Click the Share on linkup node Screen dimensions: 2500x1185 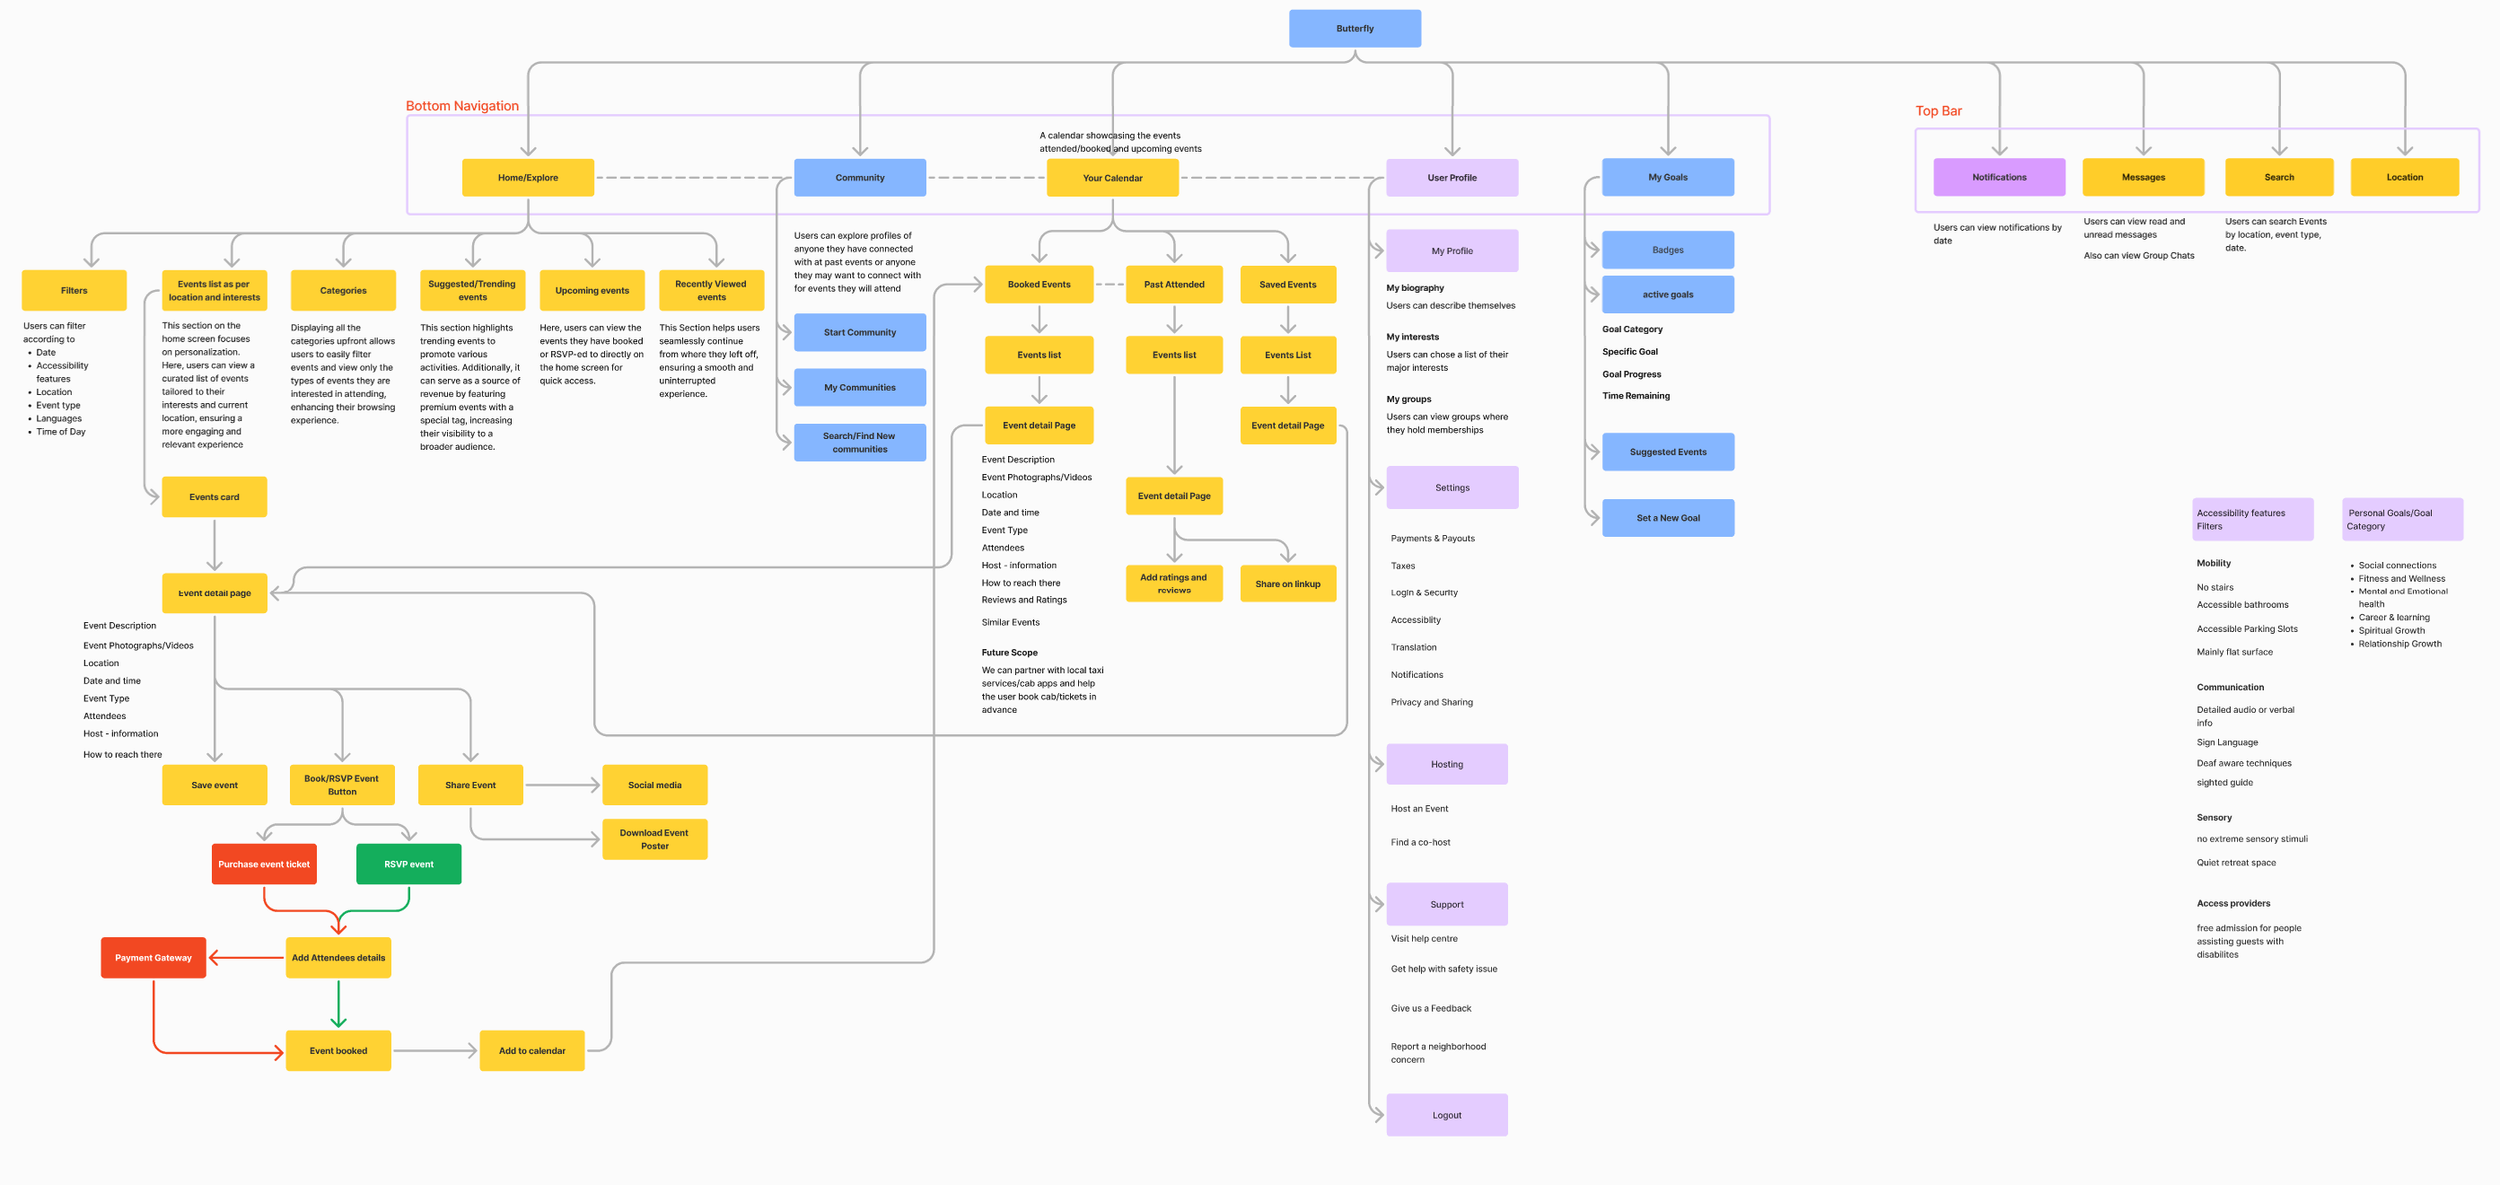(x=1287, y=584)
